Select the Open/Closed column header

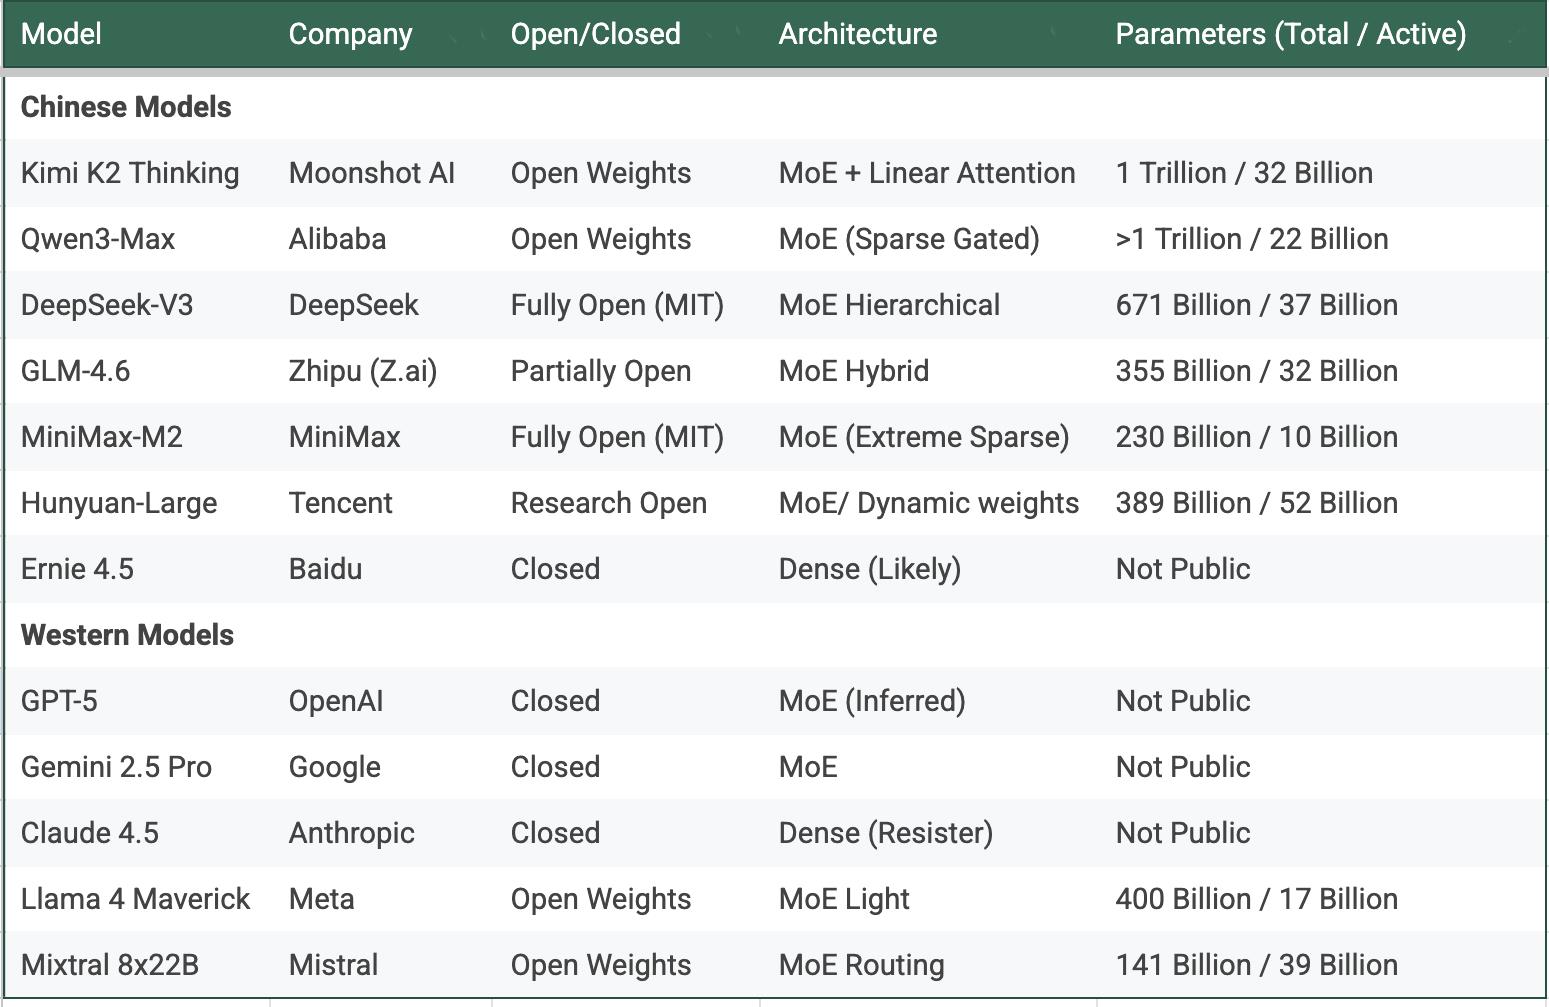click(595, 34)
